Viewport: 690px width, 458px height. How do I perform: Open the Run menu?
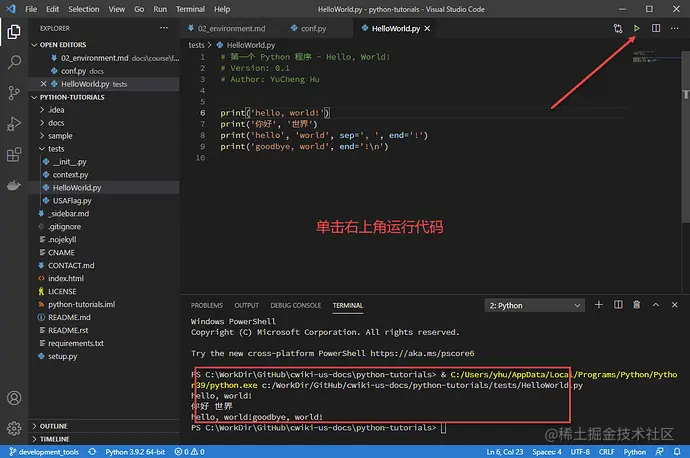160,9
